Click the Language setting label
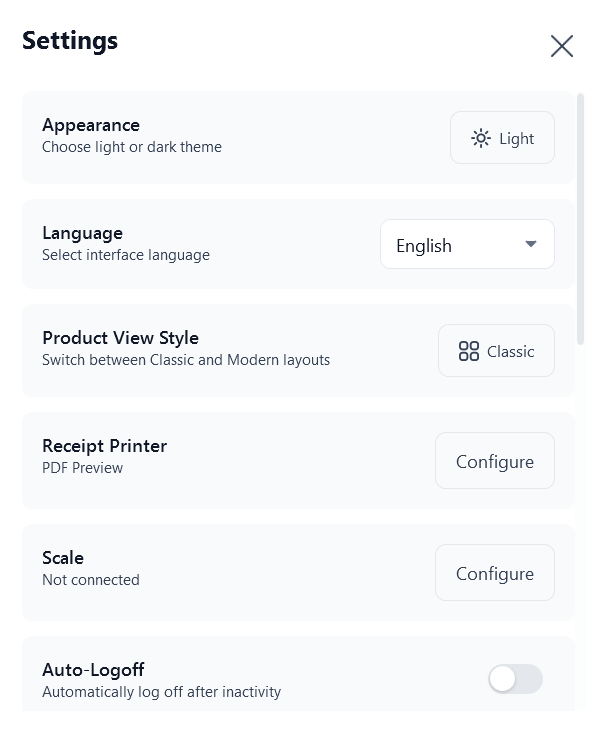The image size is (611, 735). (82, 233)
